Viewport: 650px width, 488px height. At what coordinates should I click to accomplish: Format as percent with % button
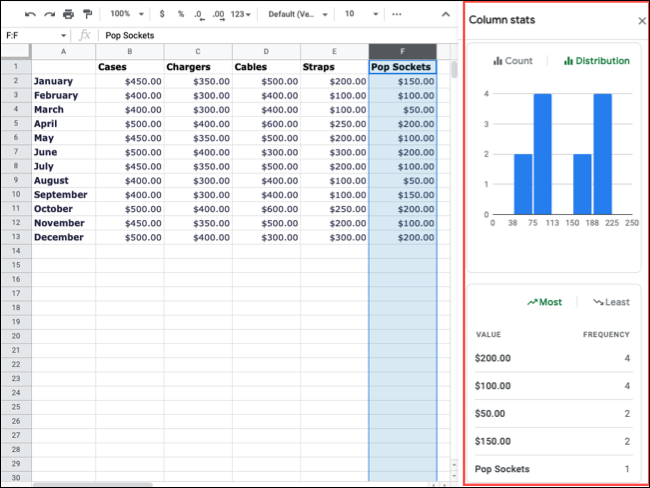click(x=181, y=14)
